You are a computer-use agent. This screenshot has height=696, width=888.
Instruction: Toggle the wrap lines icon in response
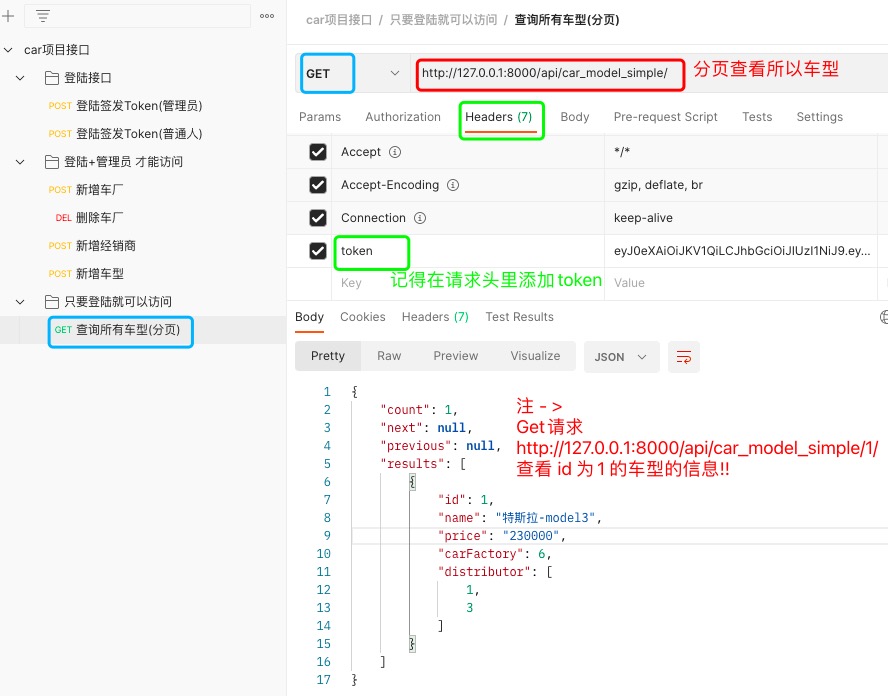(x=684, y=356)
